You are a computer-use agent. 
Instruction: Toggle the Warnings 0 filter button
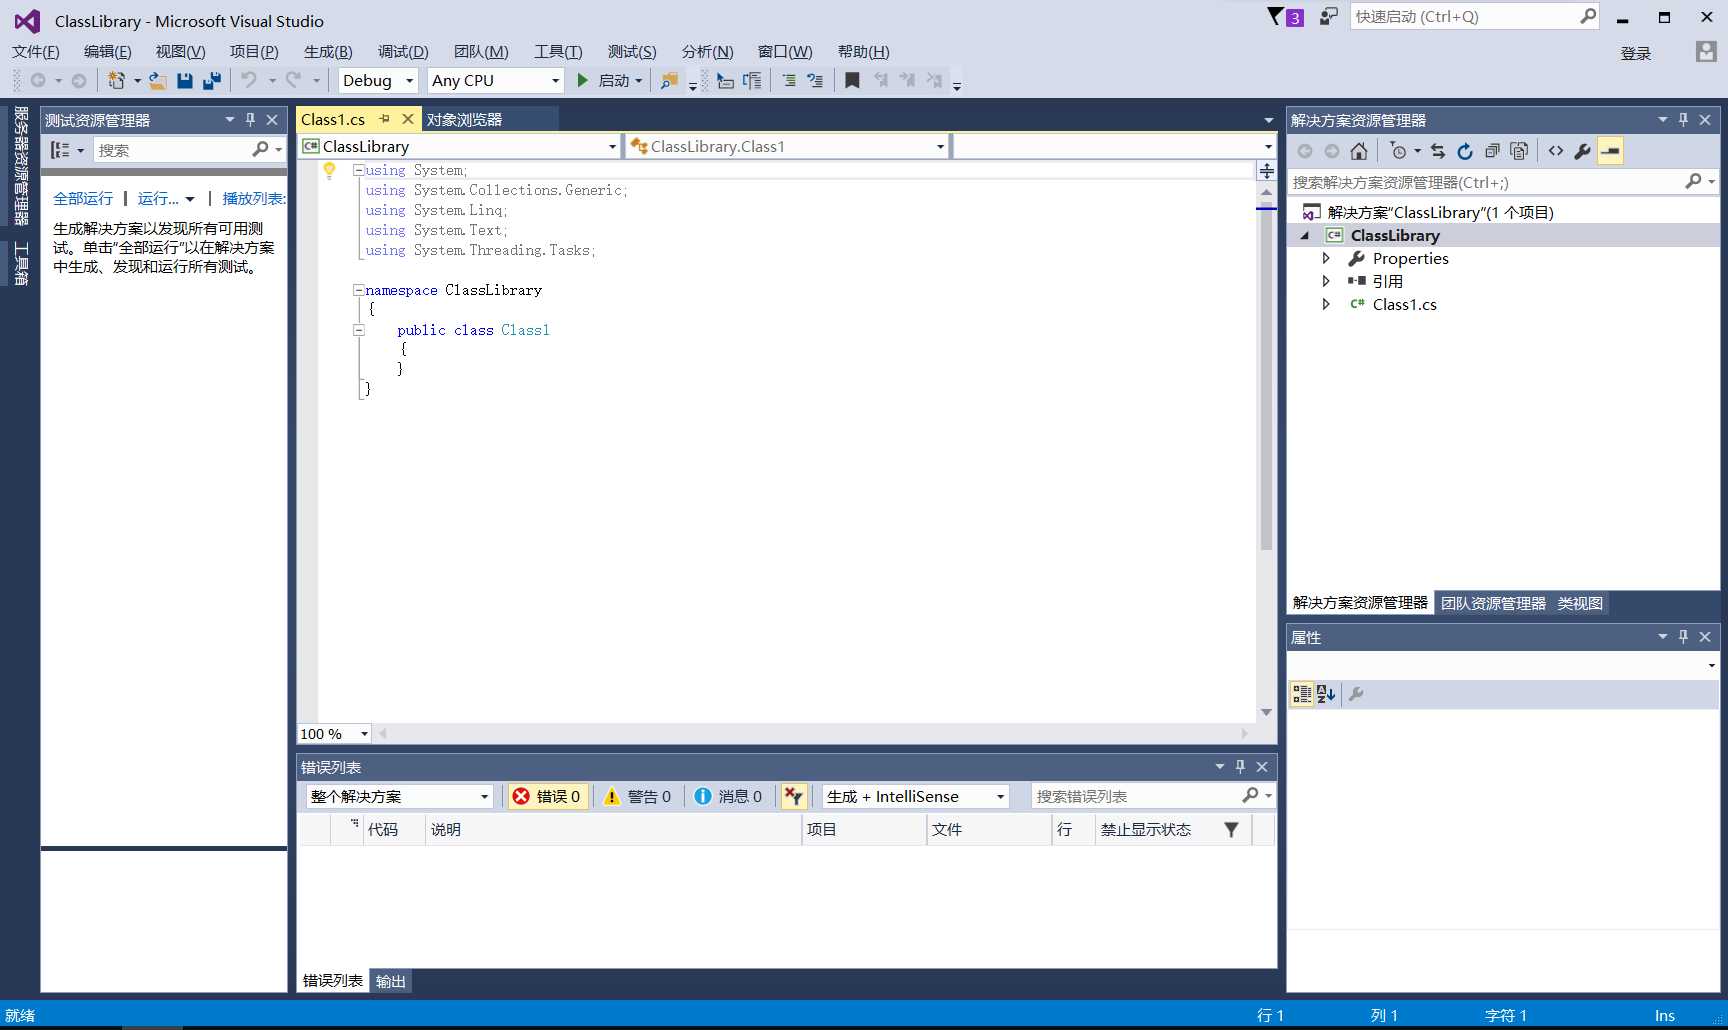point(638,796)
